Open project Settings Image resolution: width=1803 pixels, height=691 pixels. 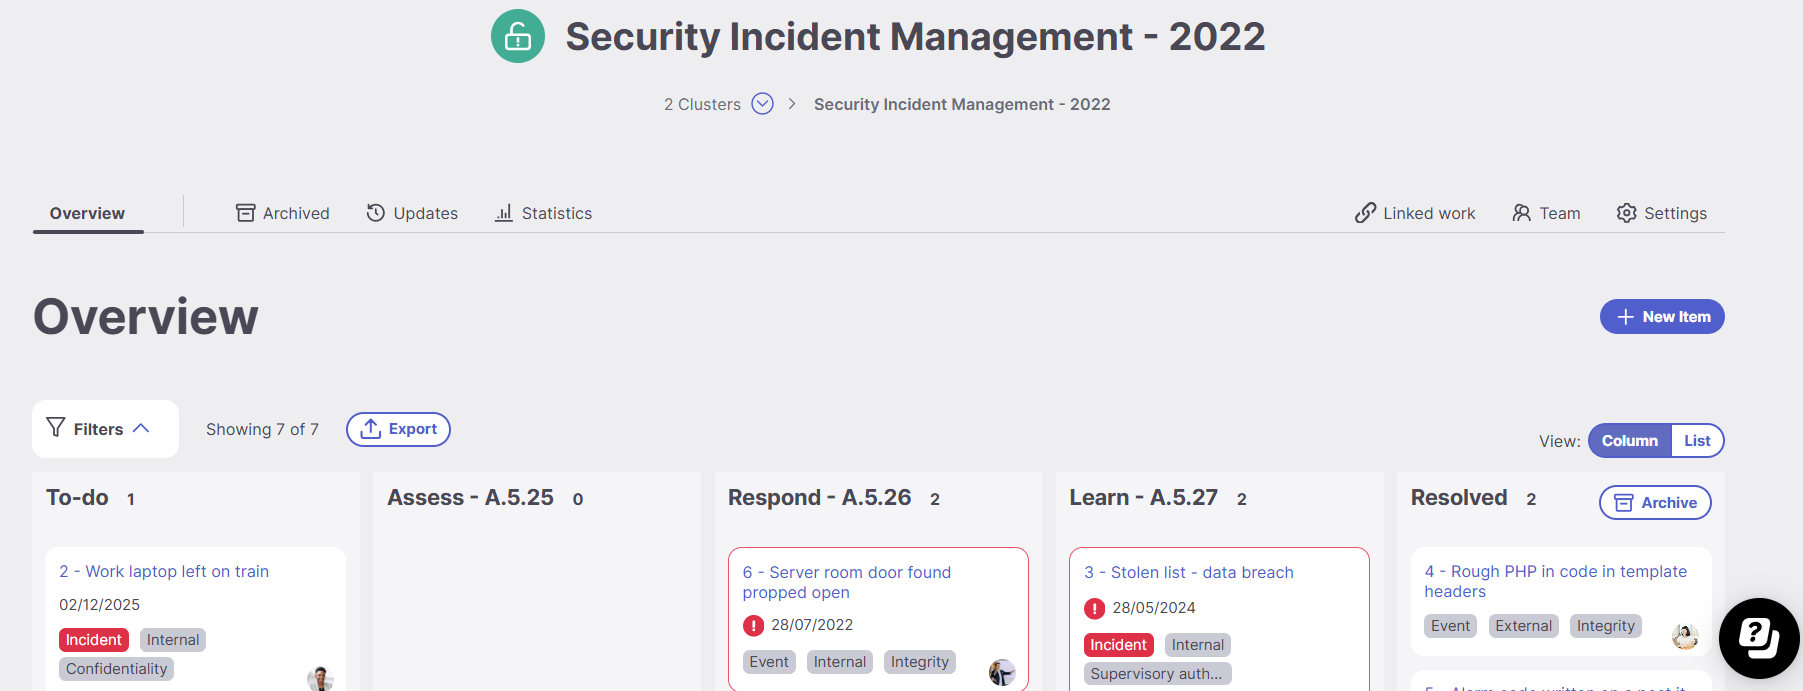point(1662,213)
